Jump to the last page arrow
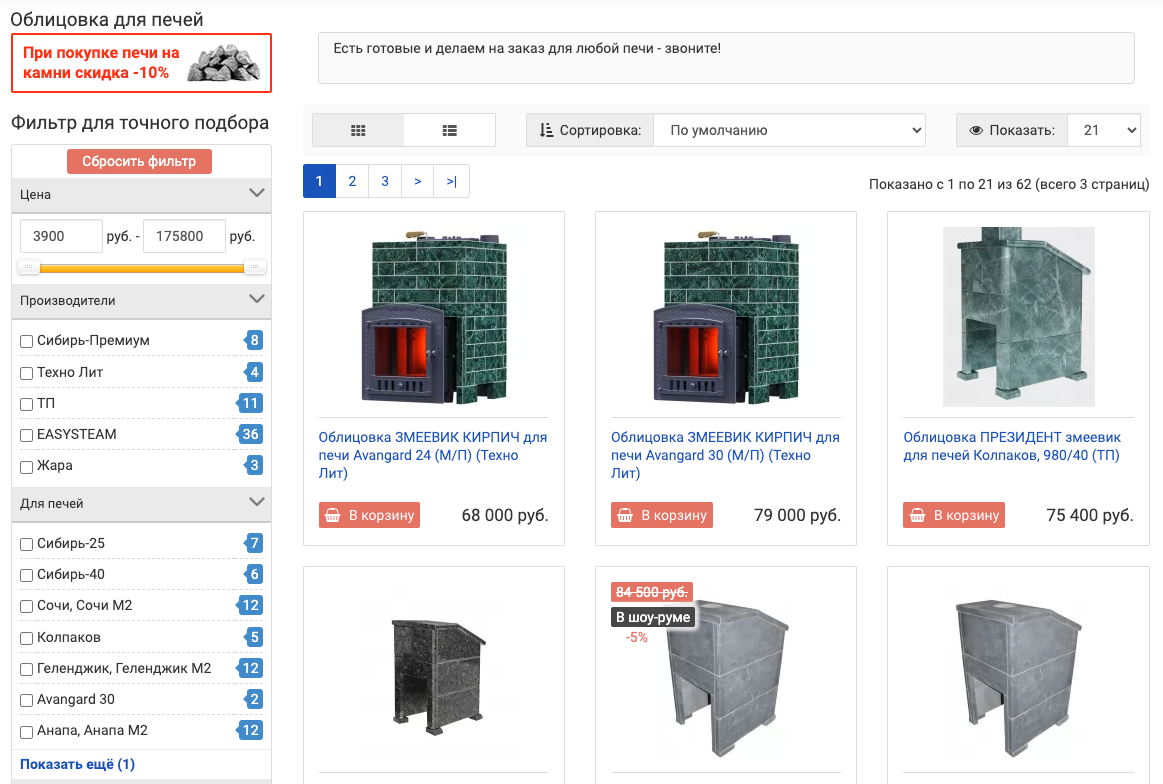 coord(452,181)
